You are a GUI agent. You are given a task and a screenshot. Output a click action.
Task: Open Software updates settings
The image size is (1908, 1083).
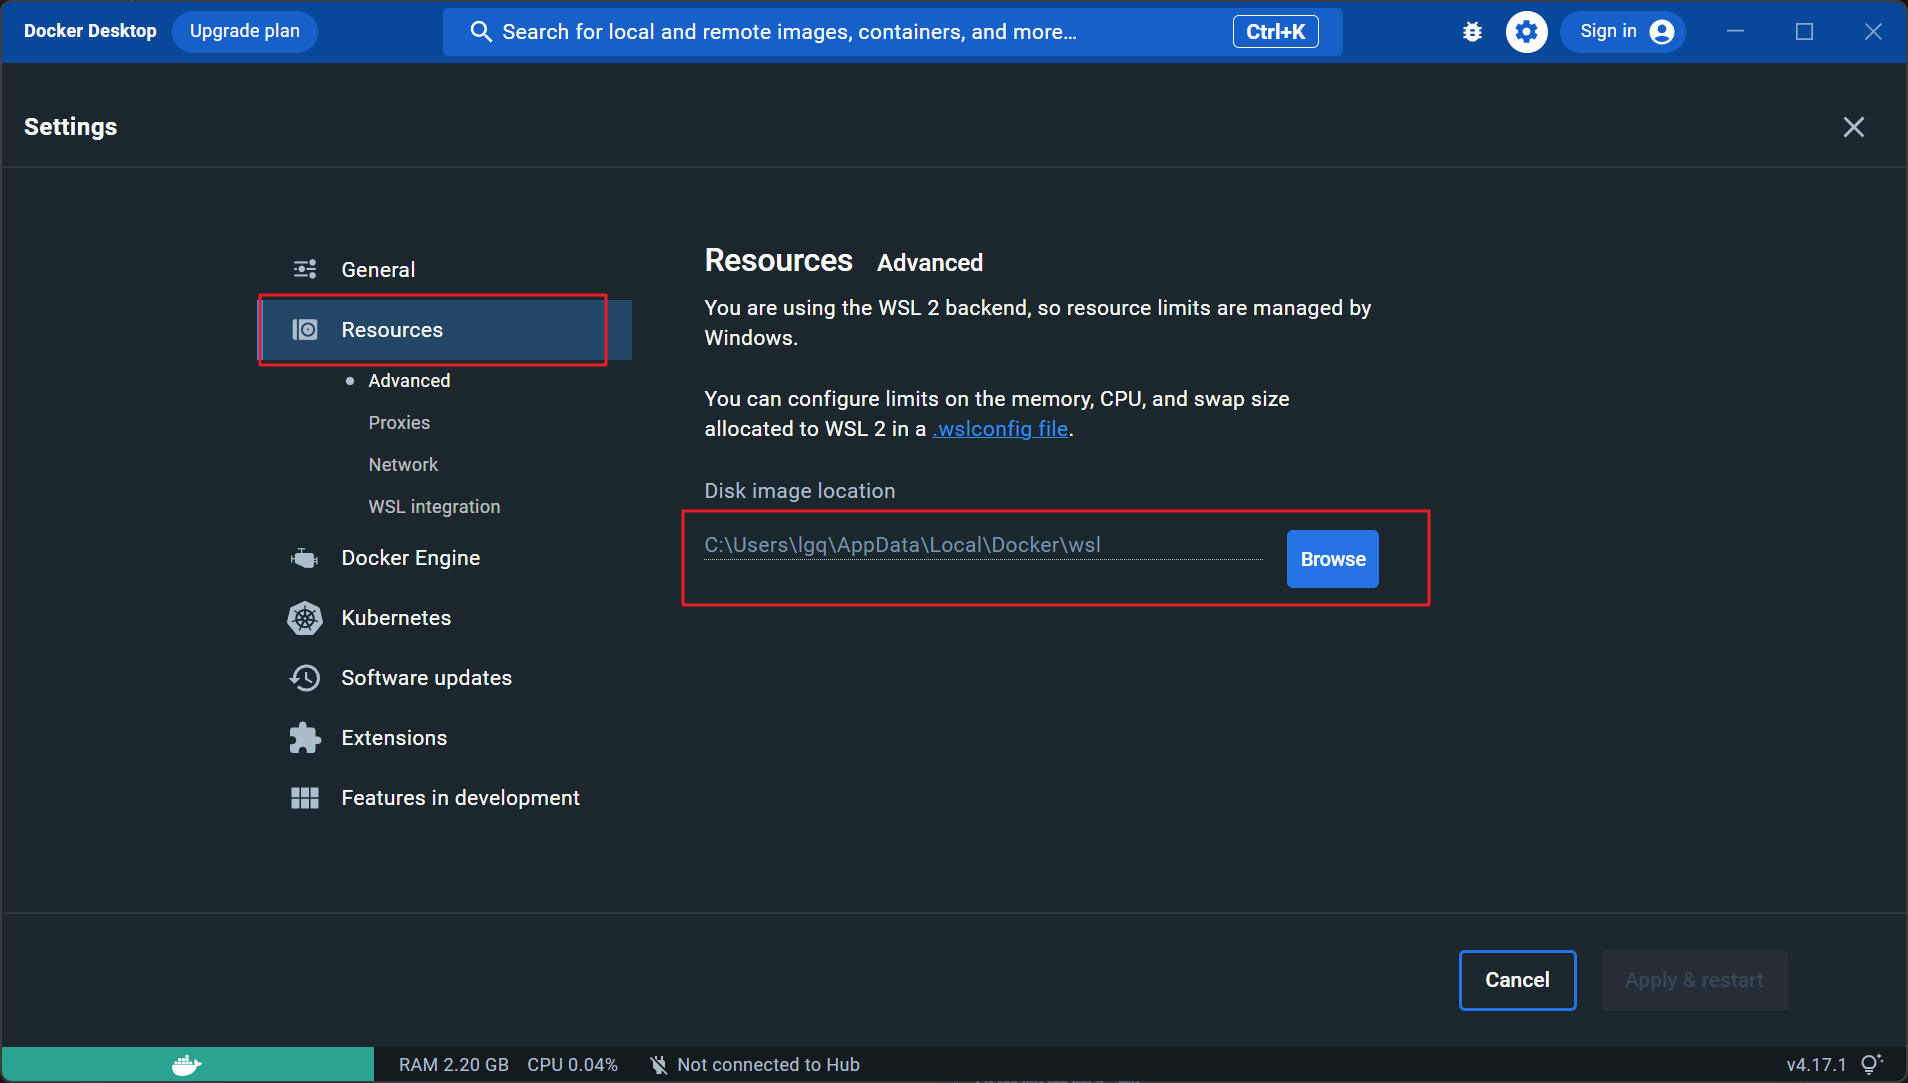(445, 678)
